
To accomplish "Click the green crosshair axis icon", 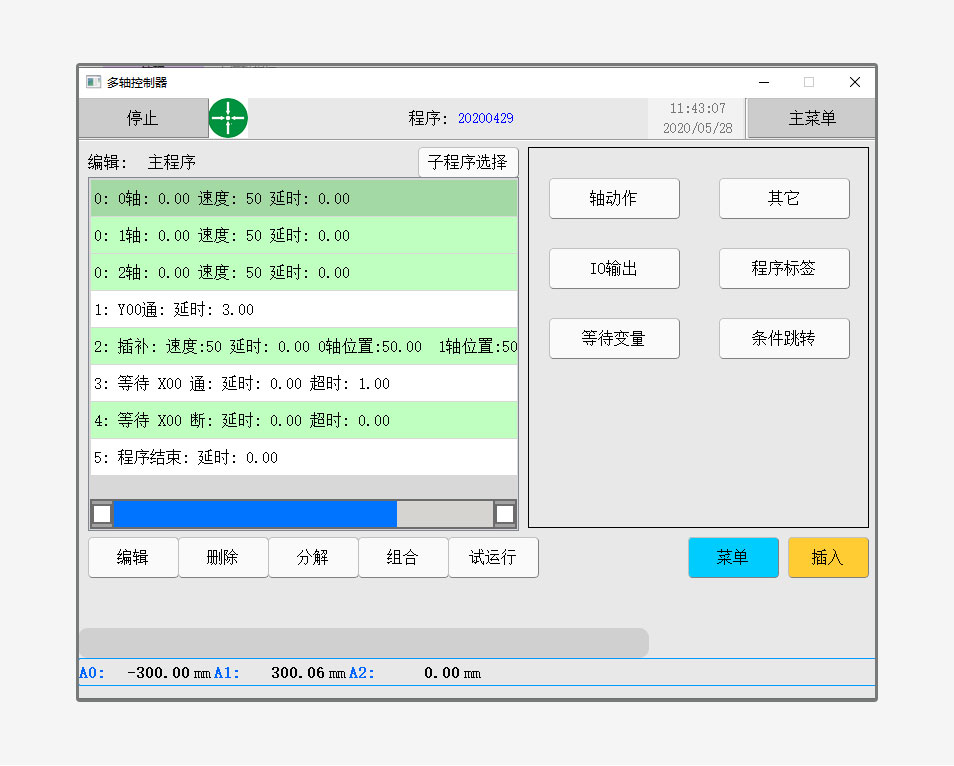I will (228, 118).
